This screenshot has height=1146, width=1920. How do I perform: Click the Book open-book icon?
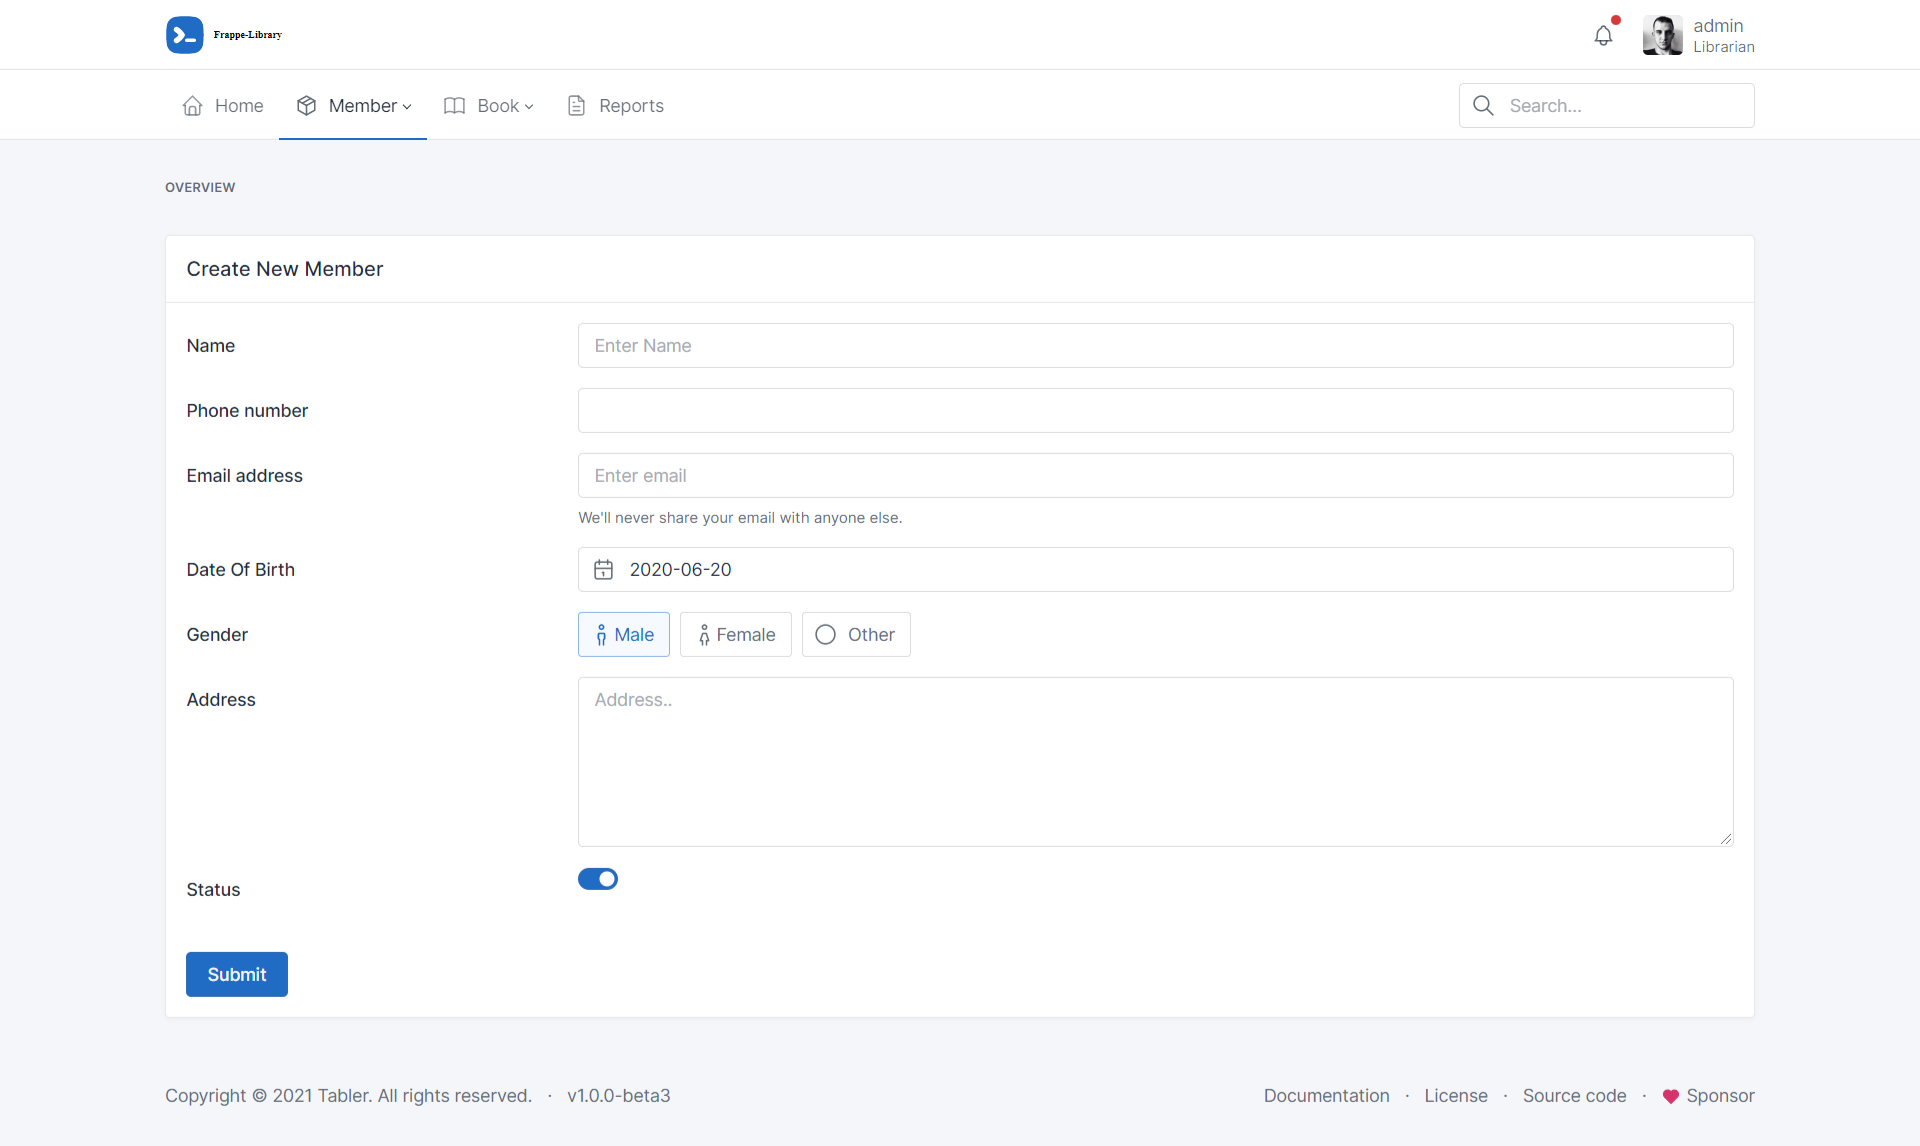point(455,106)
